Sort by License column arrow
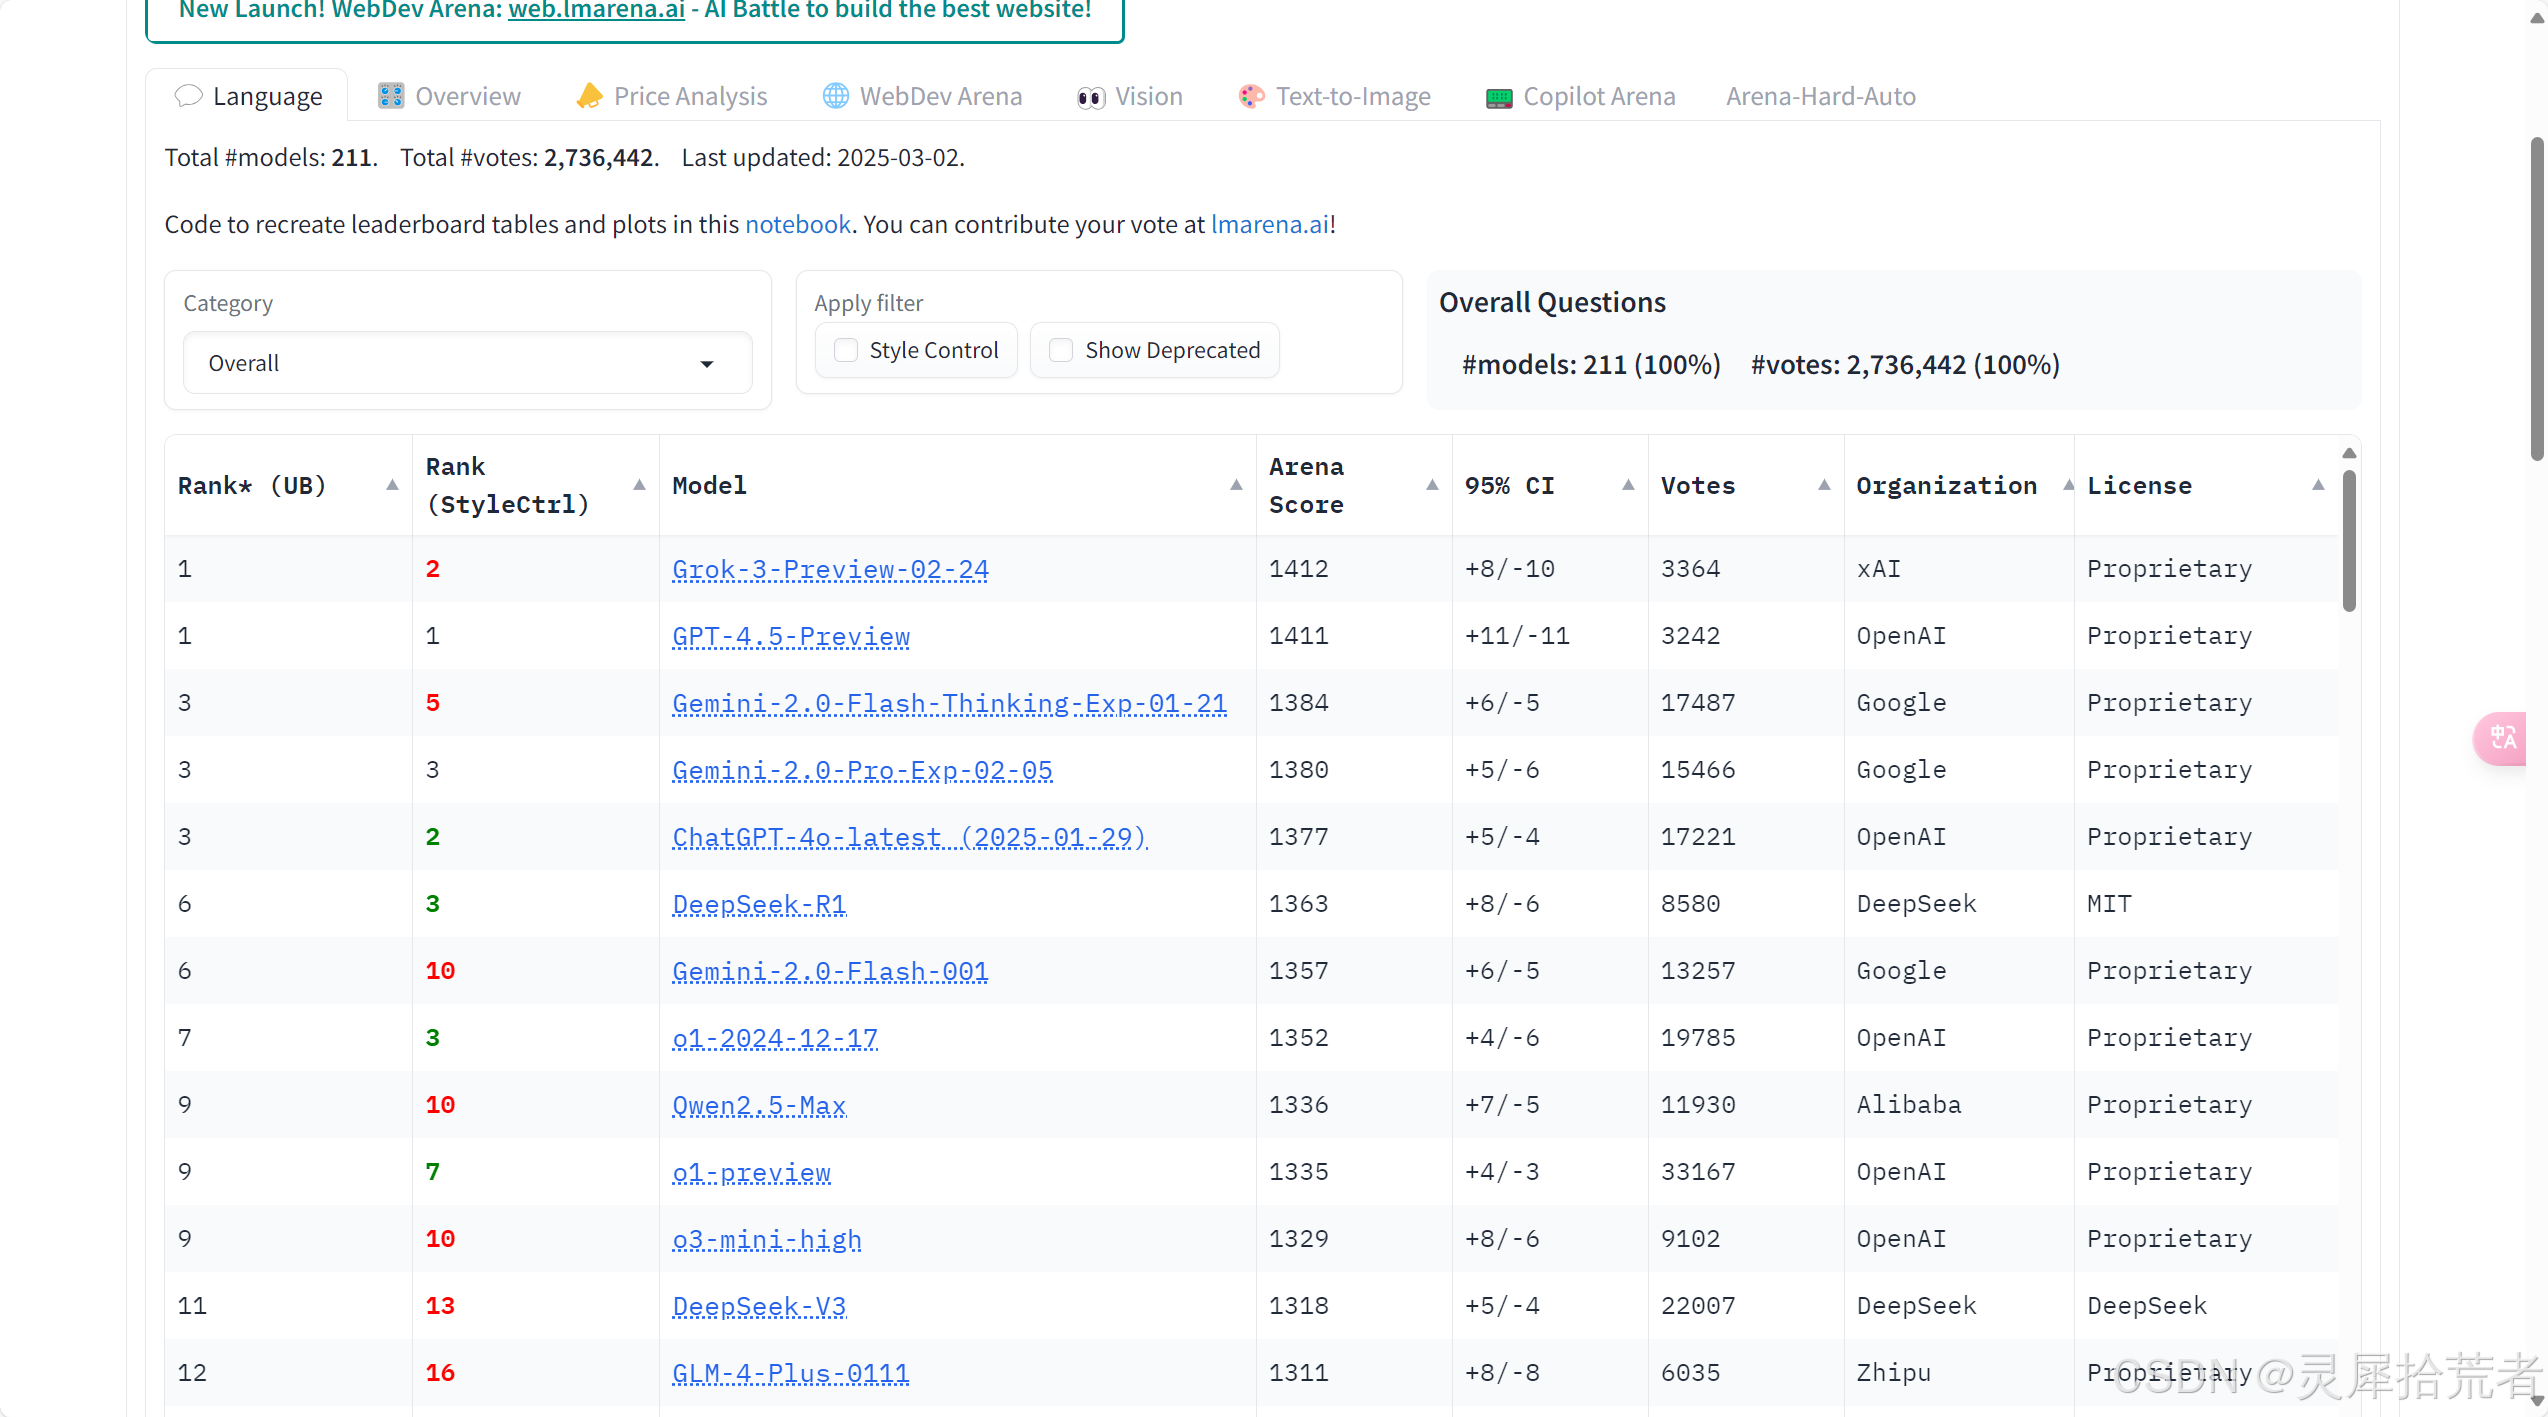Screen dimensions: 2548x1417 coord(2318,485)
